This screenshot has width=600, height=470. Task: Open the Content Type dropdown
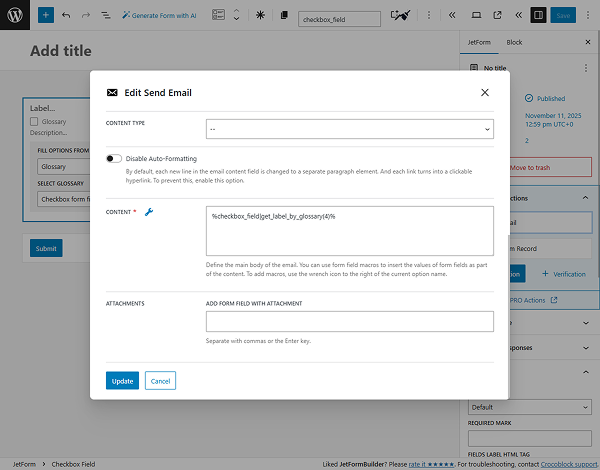click(x=349, y=129)
